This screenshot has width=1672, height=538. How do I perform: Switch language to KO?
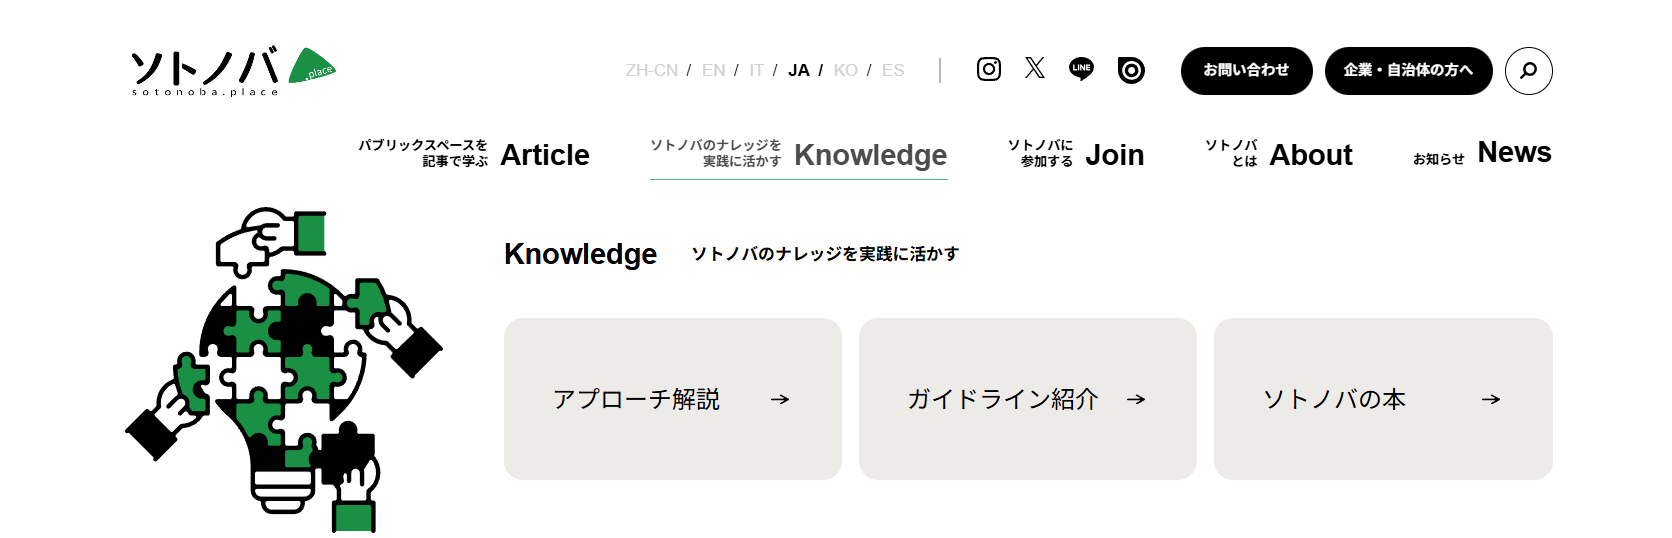pos(845,70)
